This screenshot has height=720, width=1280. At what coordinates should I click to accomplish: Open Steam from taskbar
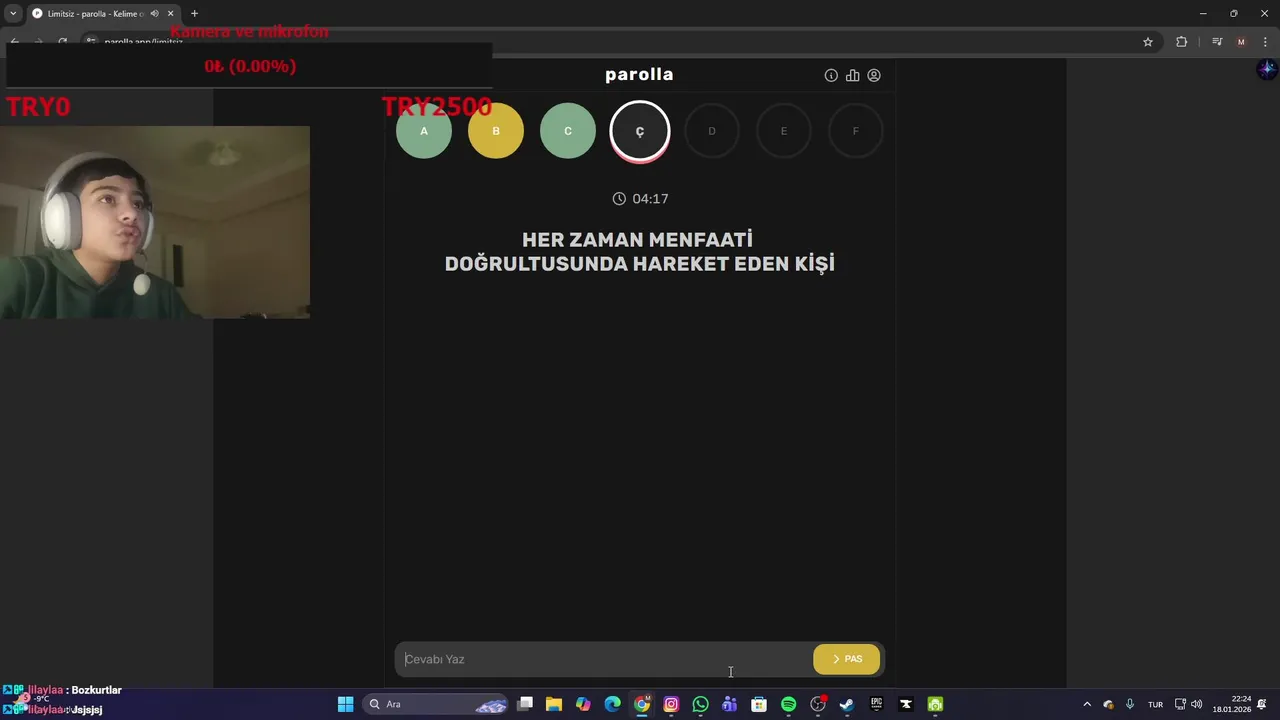point(847,704)
